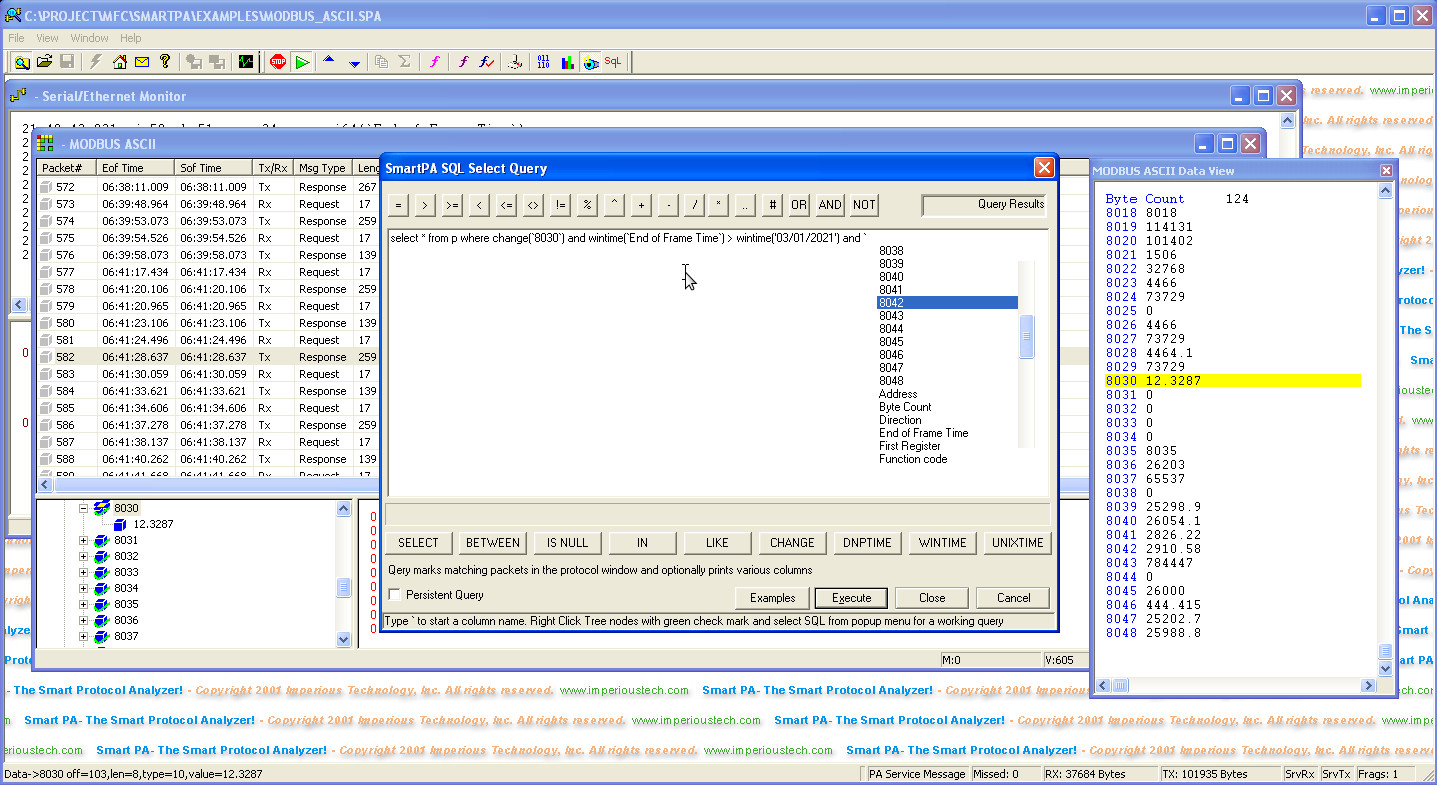
Task: Insert the NOT operator
Action: 864,205
